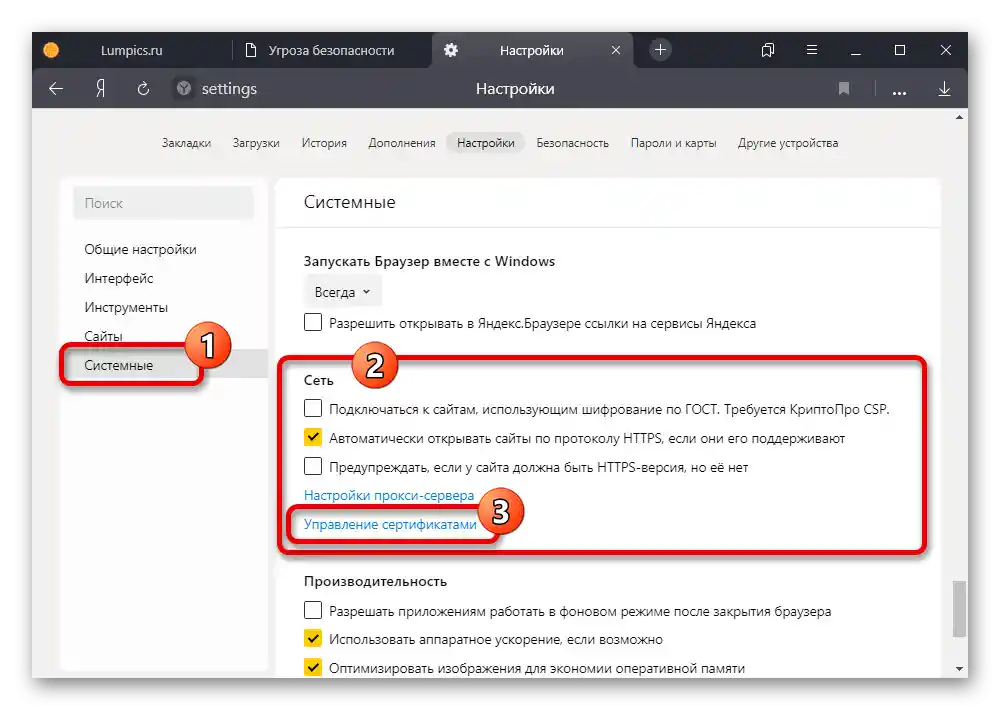Screen dimensions: 1000x710
Task: Close the Настройки tab
Action: coord(616,50)
